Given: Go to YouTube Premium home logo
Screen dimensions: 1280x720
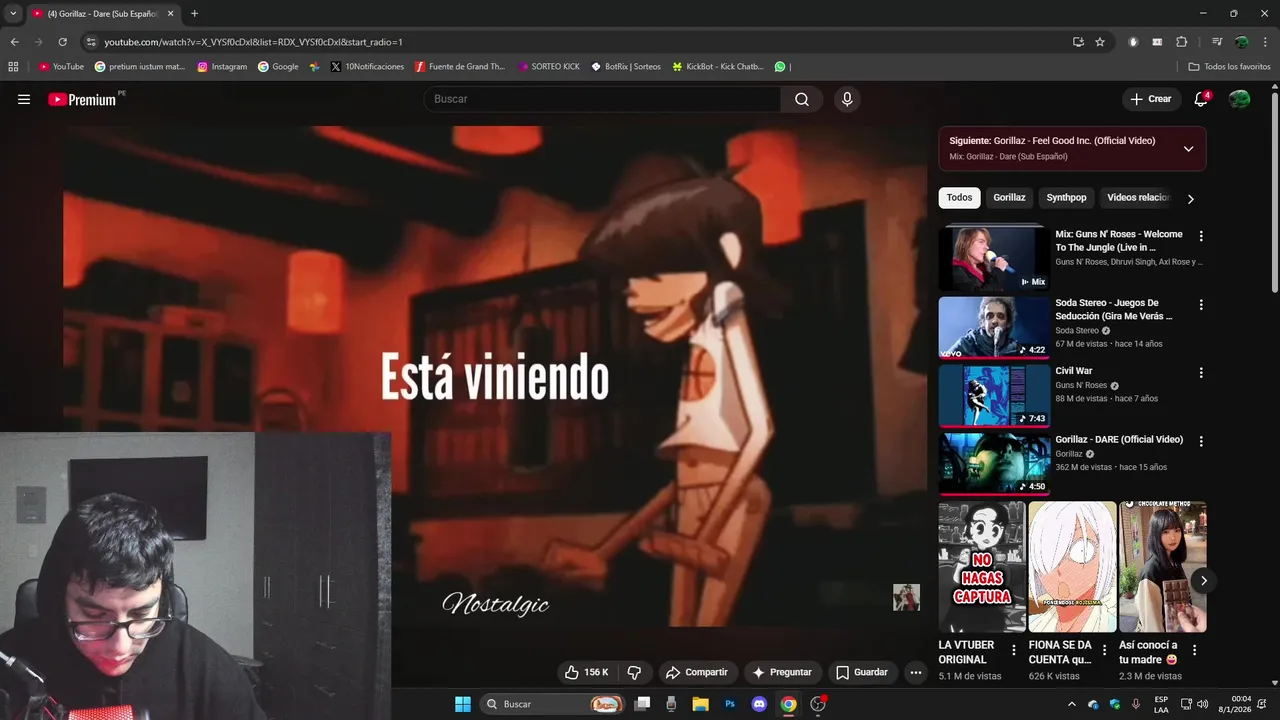Looking at the screenshot, I should click(82, 99).
